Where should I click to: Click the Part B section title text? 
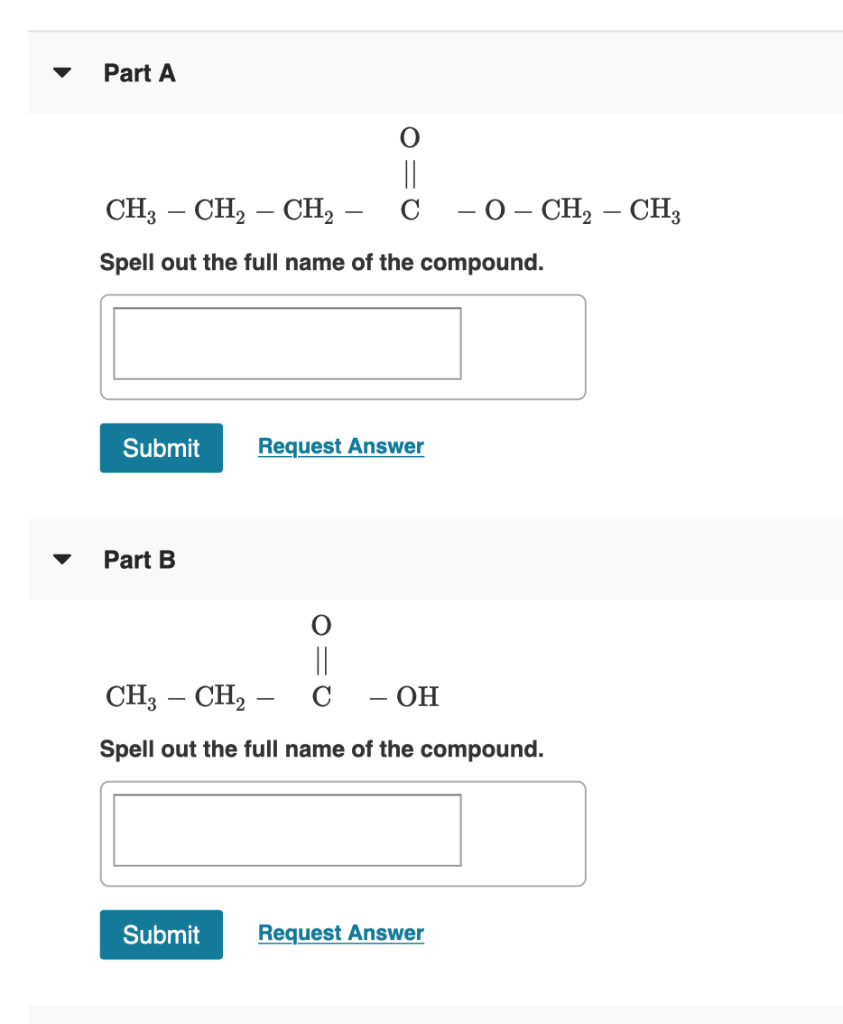pyautogui.click(x=139, y=560)
